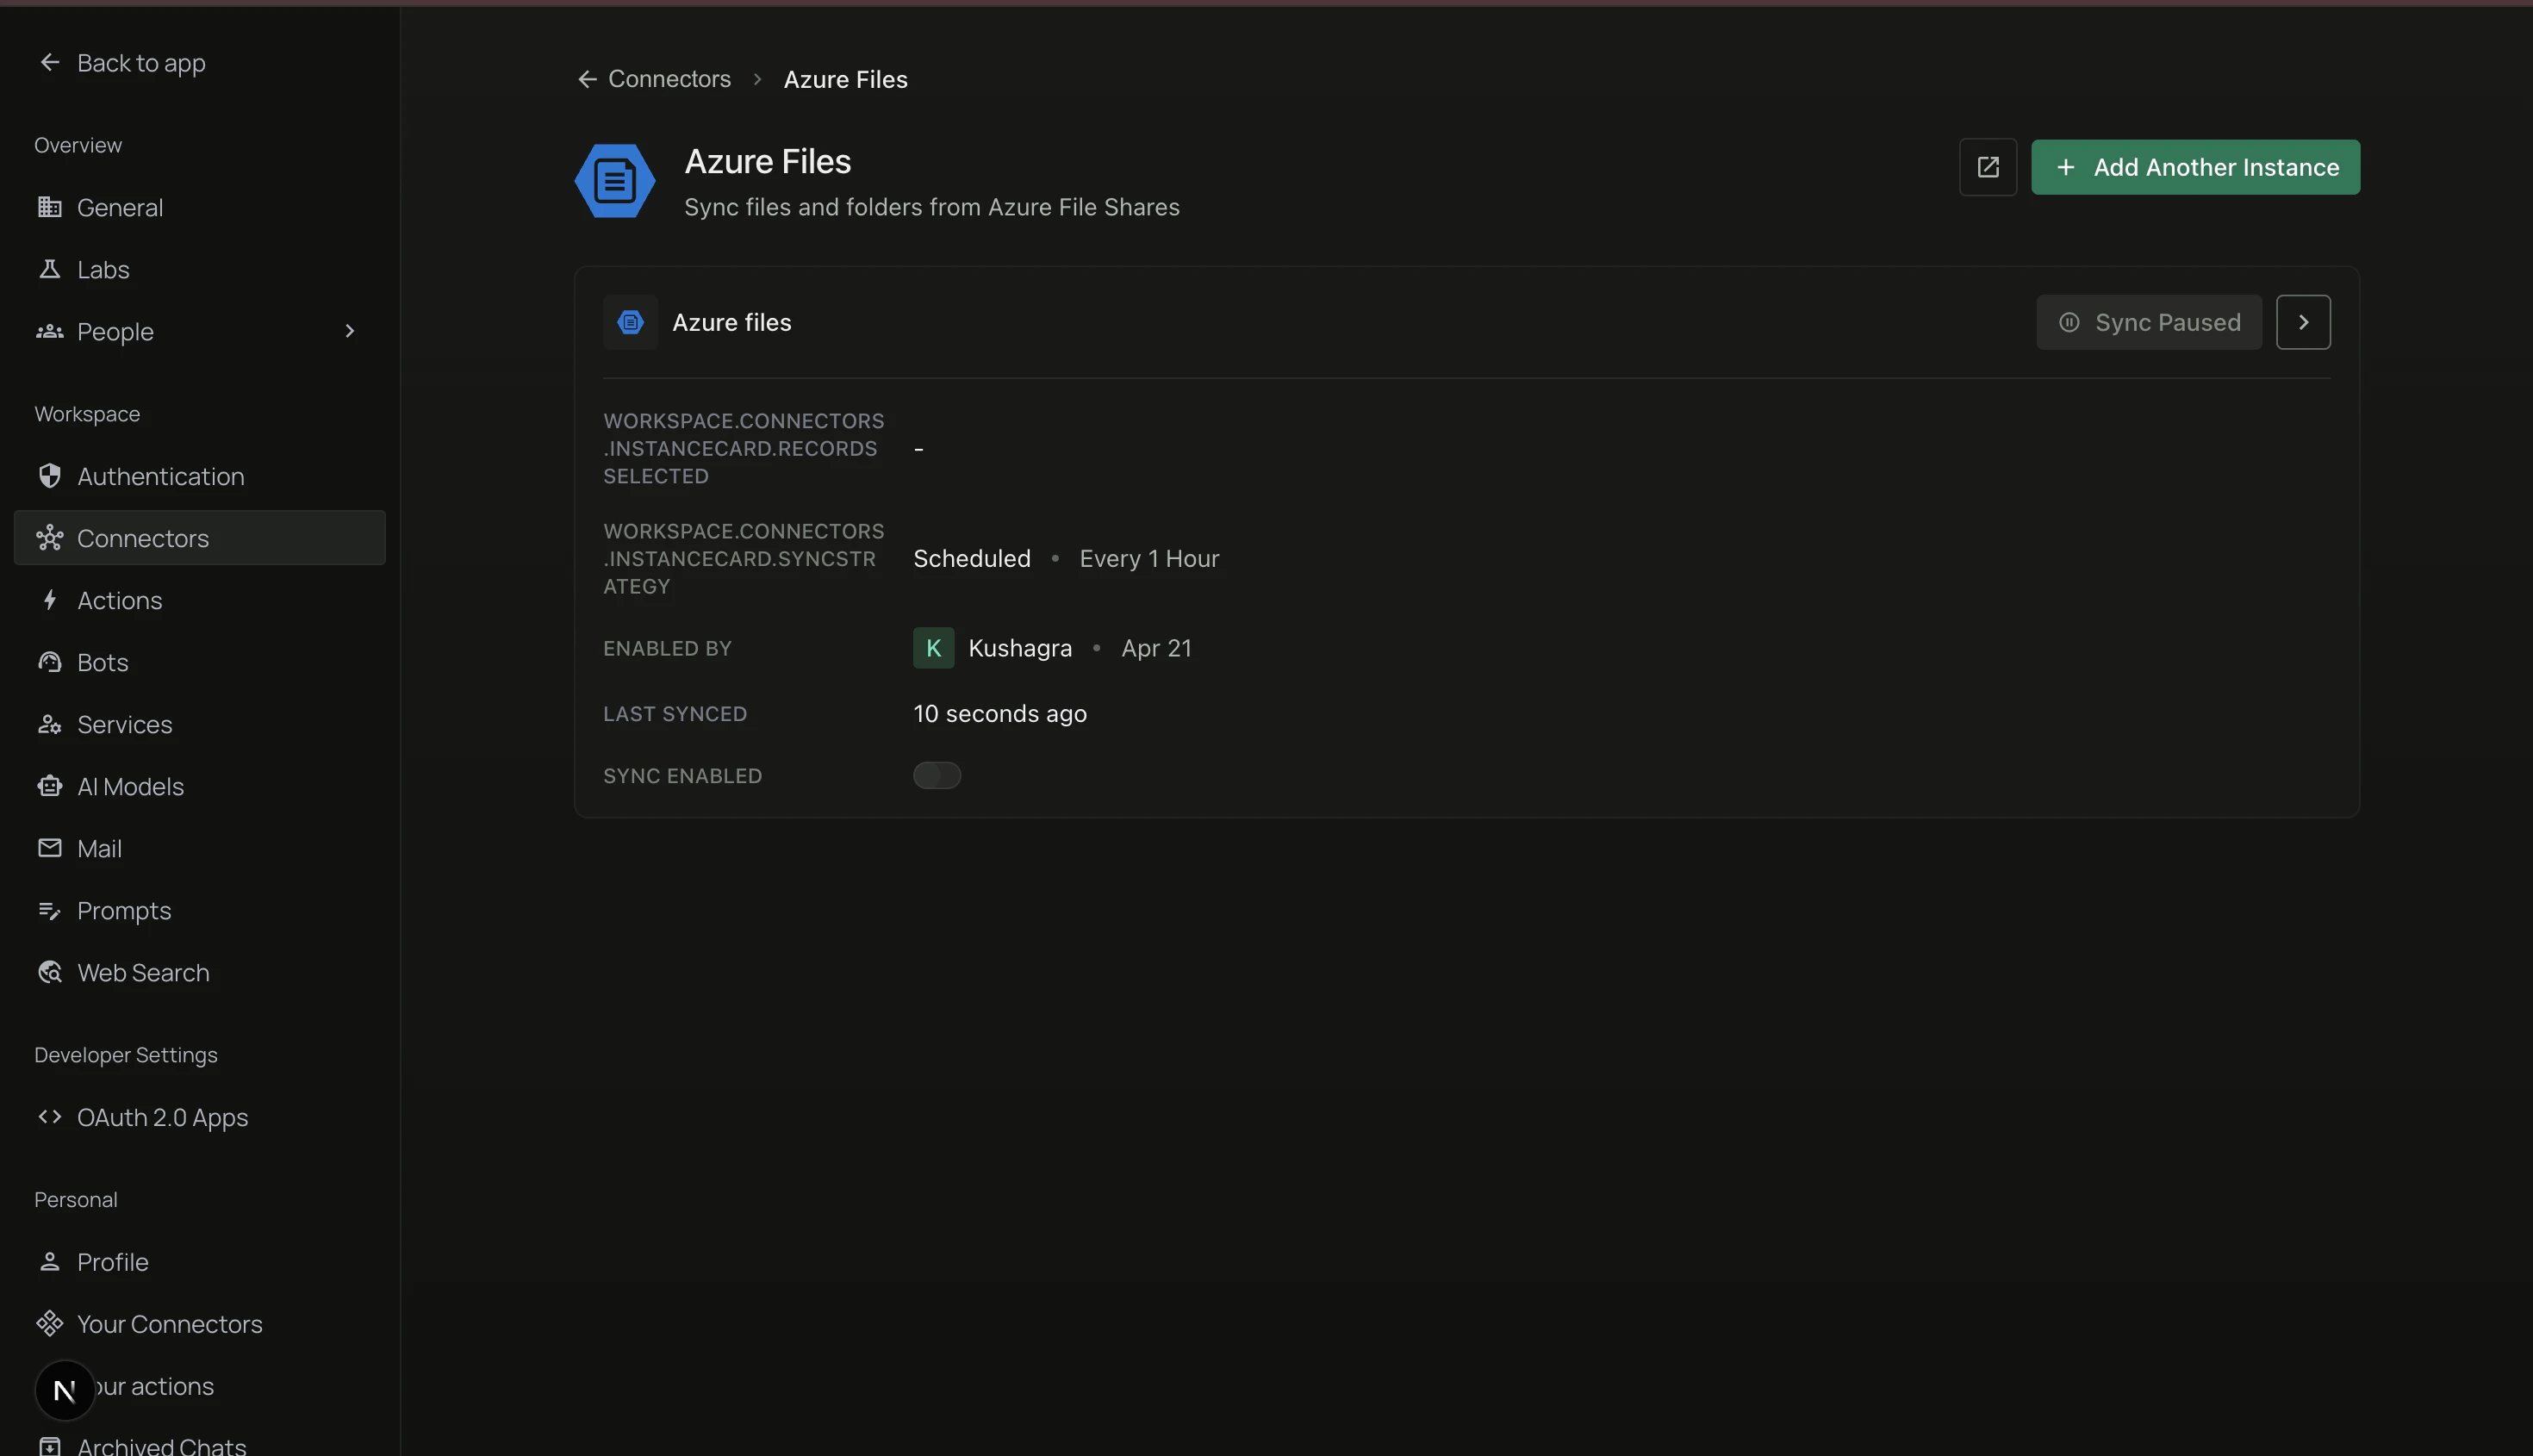Open Mail settings
This screenshot has height=1456, width=2533.
tap(200, 848)
